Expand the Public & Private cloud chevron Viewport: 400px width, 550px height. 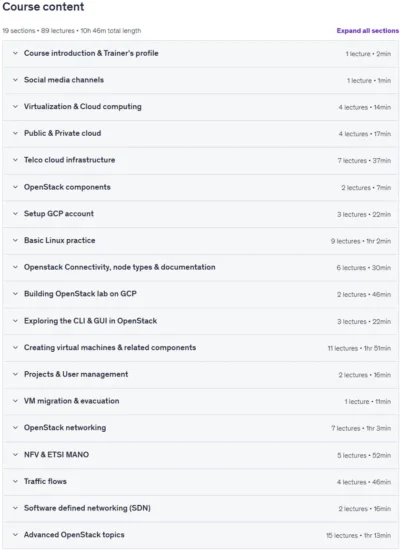coord(15,133)
